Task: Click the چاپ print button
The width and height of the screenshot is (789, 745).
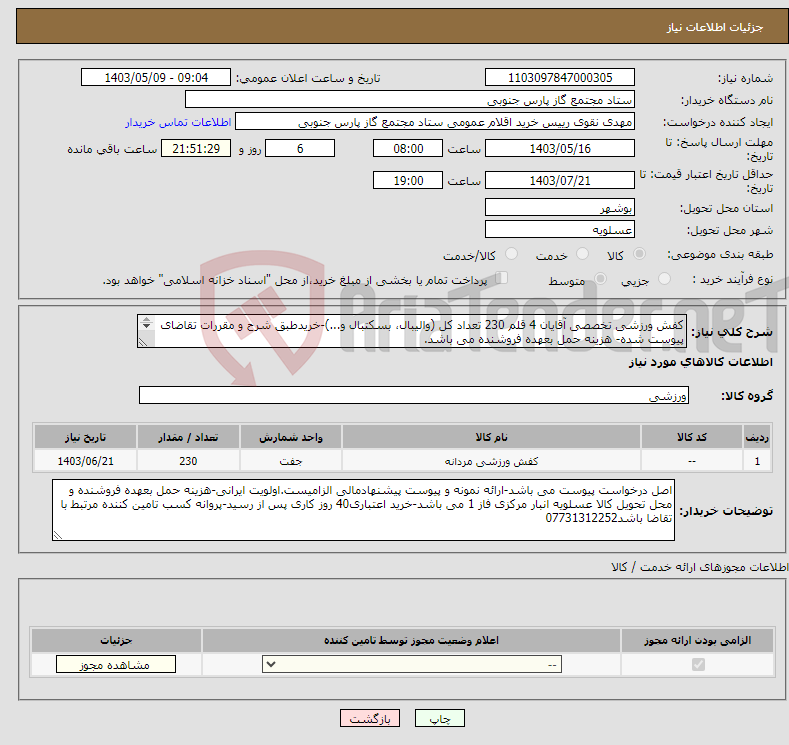Action: [x=440, y=718]
